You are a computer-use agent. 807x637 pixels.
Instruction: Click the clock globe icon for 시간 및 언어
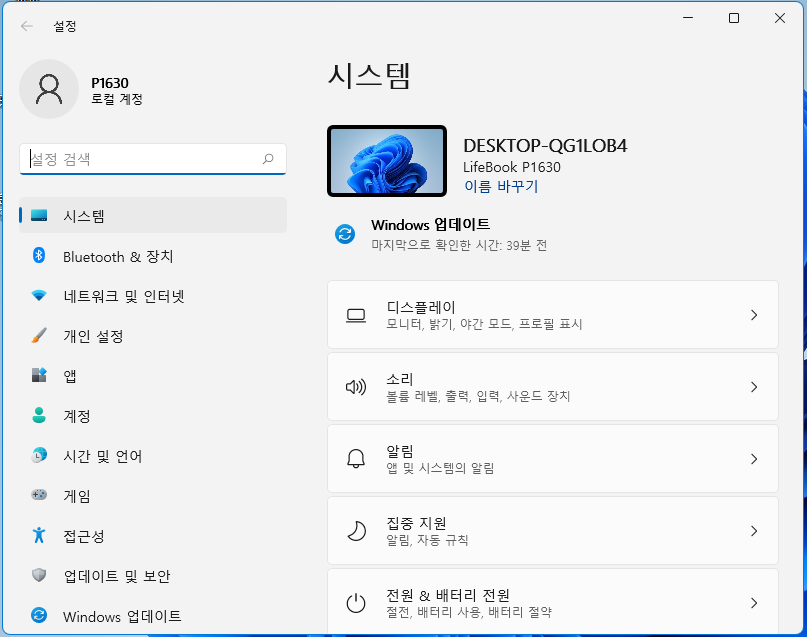[39, 455]
